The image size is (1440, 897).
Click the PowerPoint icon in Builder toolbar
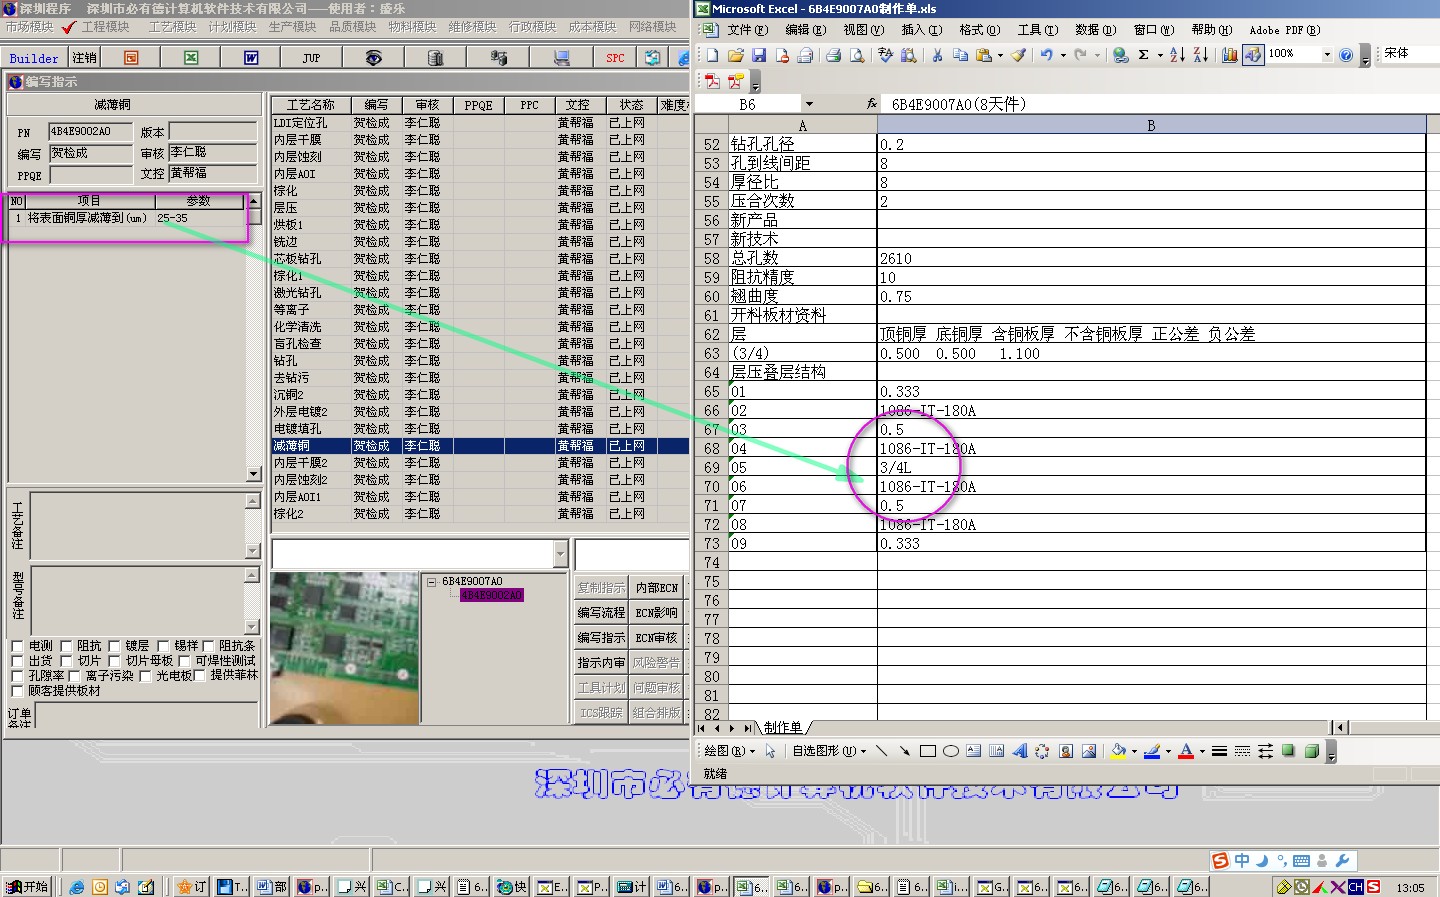[x=131, y=58]
